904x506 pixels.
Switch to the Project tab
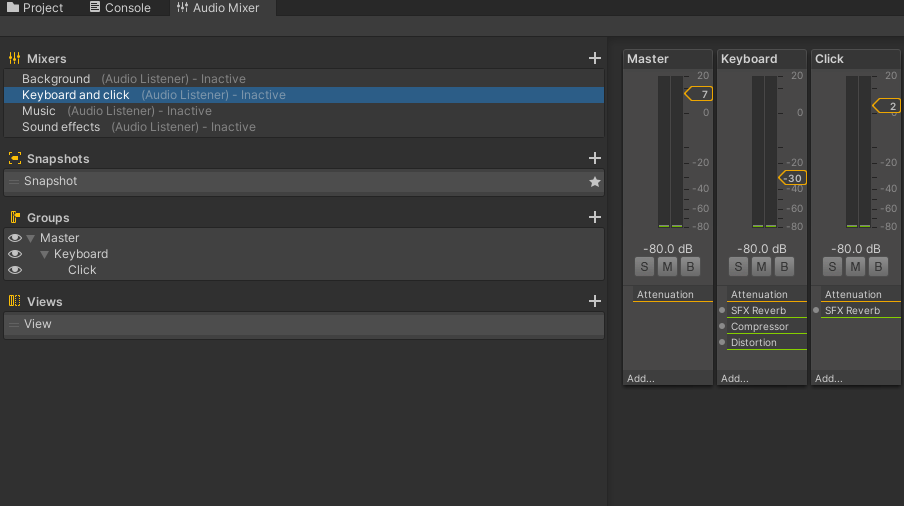pos(35,8)
